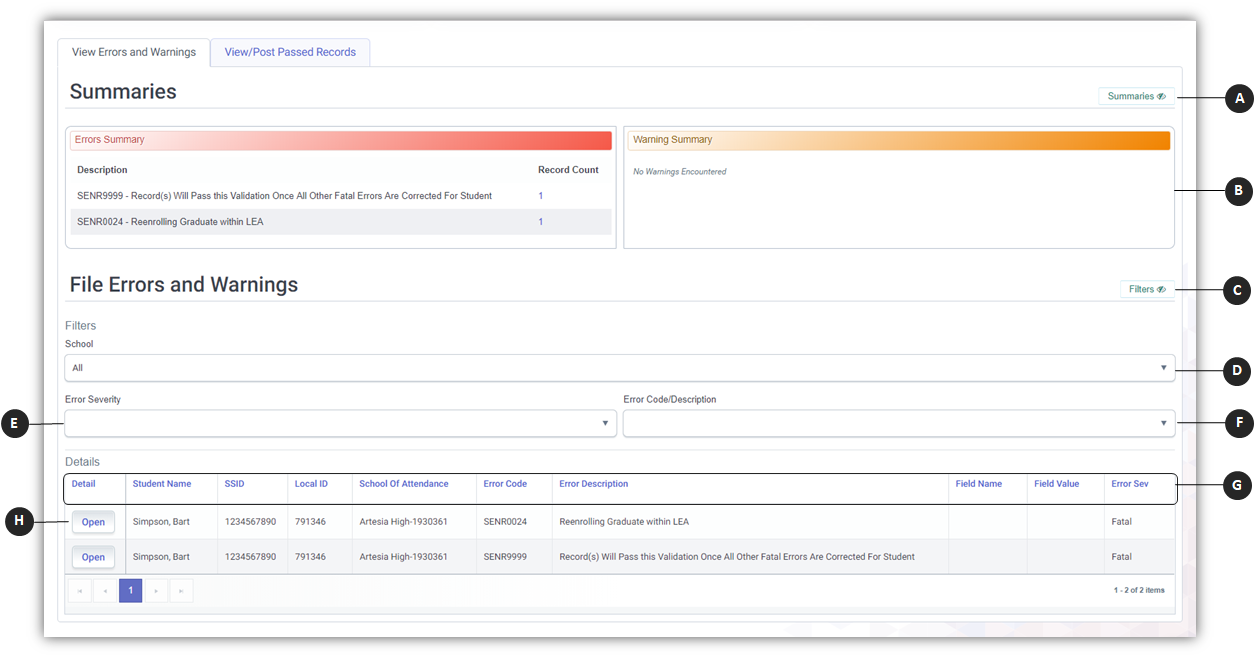The width and height of the screenshot is (1254, 657).
Task: Switch to View/Post Passed Records tab
Action: [x=290, y=52]
